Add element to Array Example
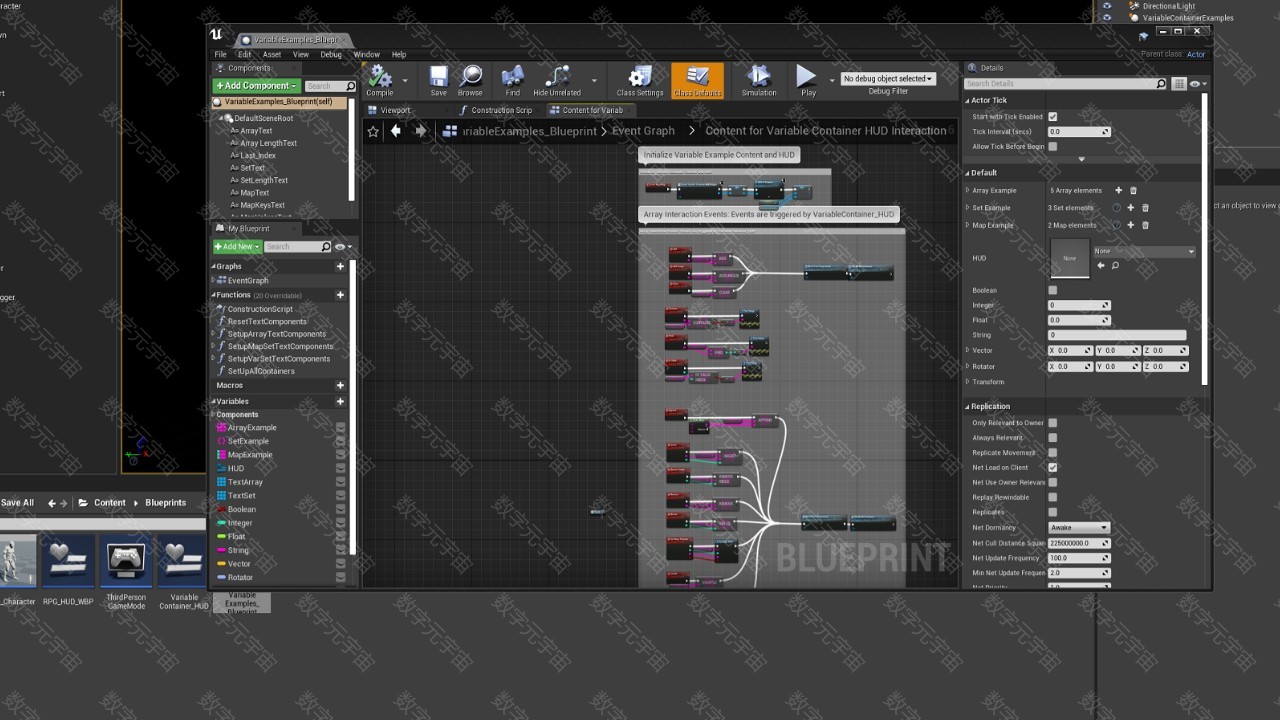The width and height of the screenshot is (1280, 720). 1118,190
